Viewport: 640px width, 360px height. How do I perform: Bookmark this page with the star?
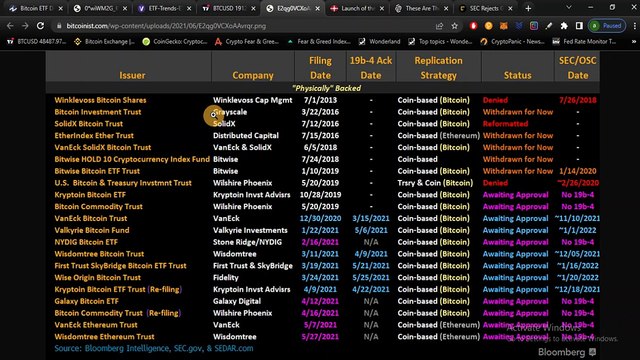click(x=455, y=26)
